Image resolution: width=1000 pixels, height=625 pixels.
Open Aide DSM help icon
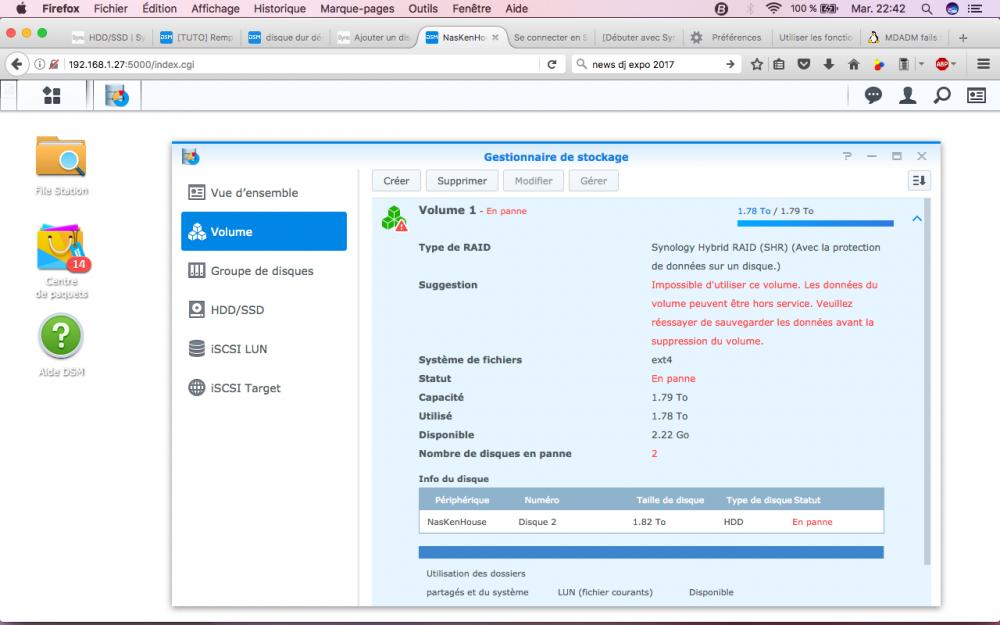click(x=61, y=345)
